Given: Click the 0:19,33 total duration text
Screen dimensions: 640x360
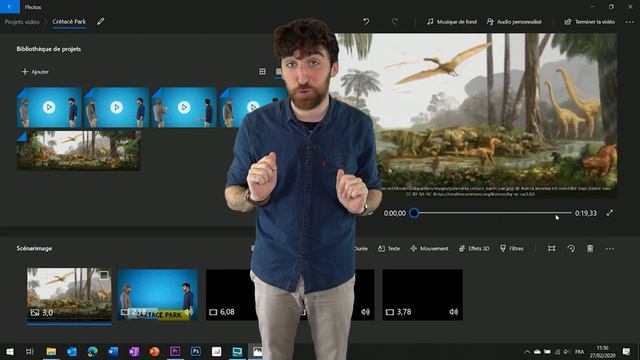Looking at the screenshot, I should 586,213.
